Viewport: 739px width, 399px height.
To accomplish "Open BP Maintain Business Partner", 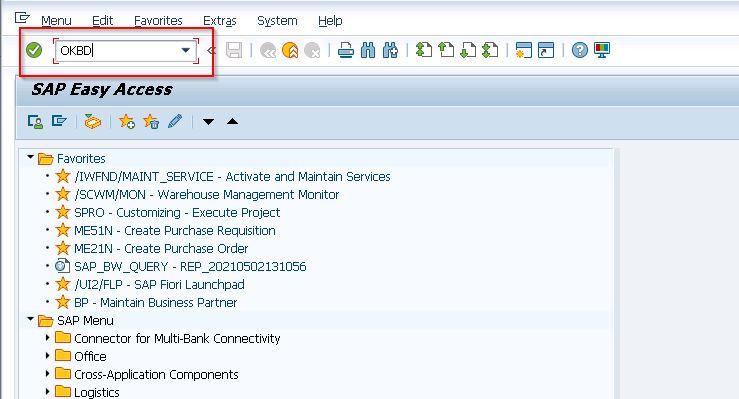I will coord(156,302).
